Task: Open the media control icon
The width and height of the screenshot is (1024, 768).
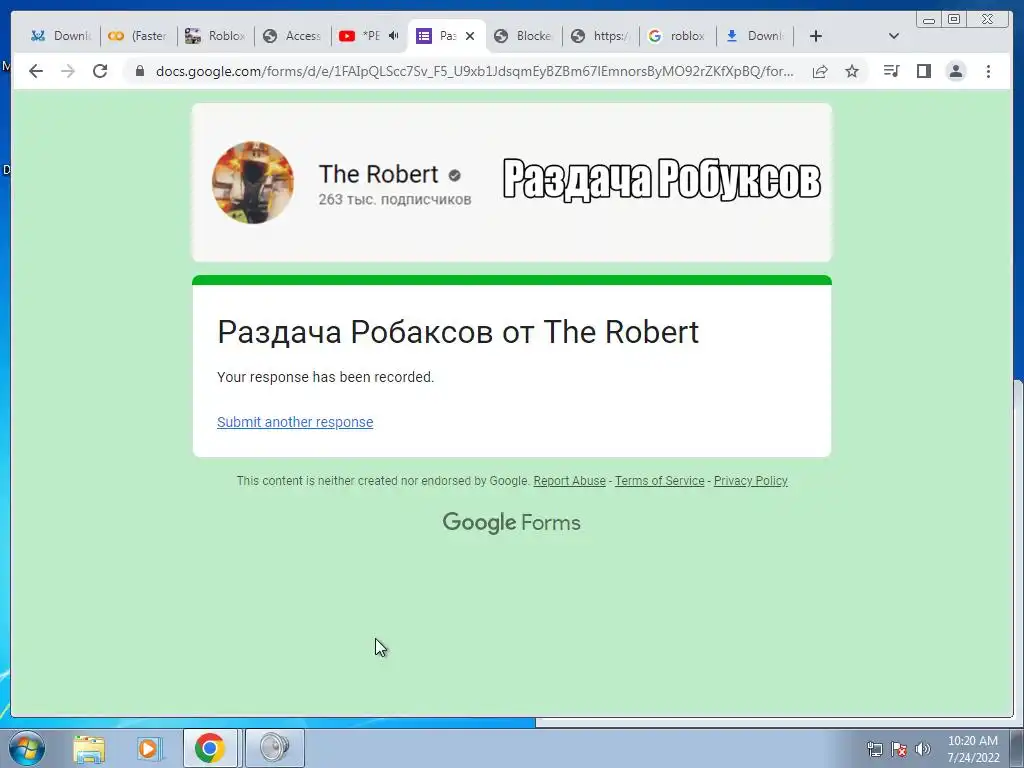Action: click(x=891, y=71)
